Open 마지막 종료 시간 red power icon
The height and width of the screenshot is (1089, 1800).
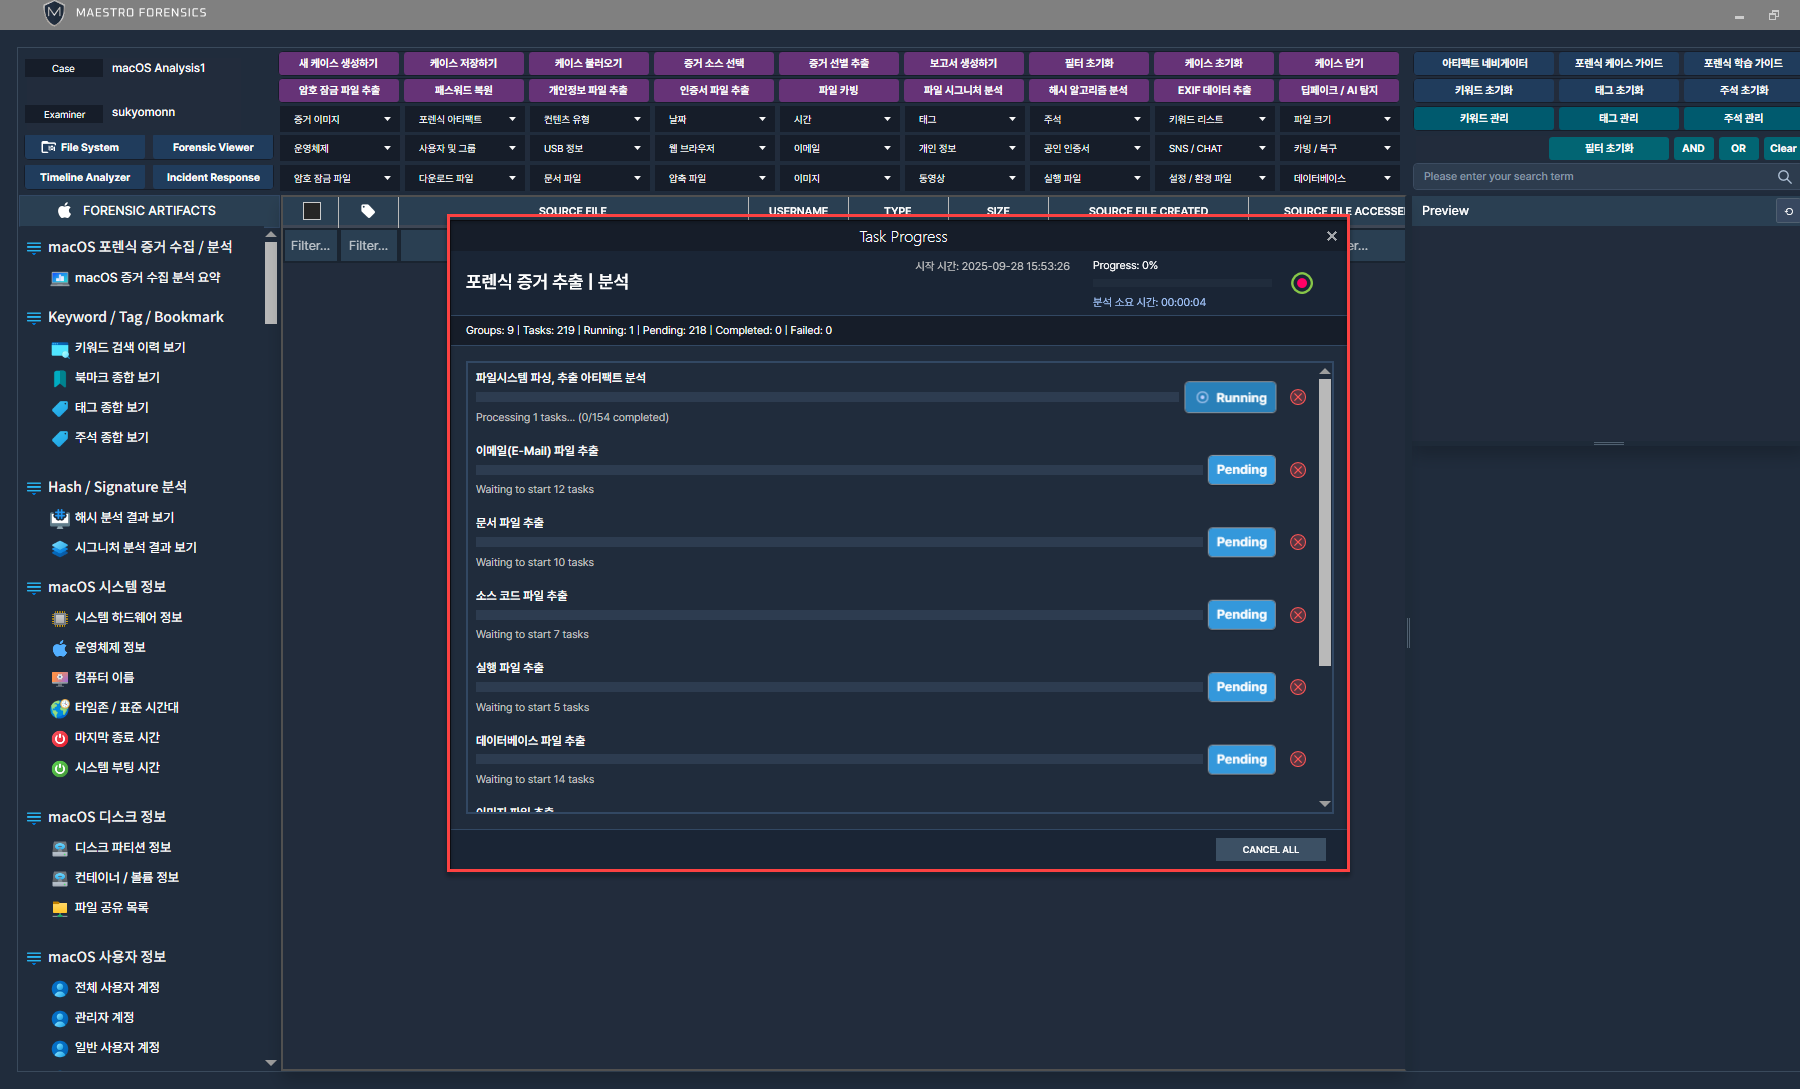pyautogui.click(x=59, y=738)
